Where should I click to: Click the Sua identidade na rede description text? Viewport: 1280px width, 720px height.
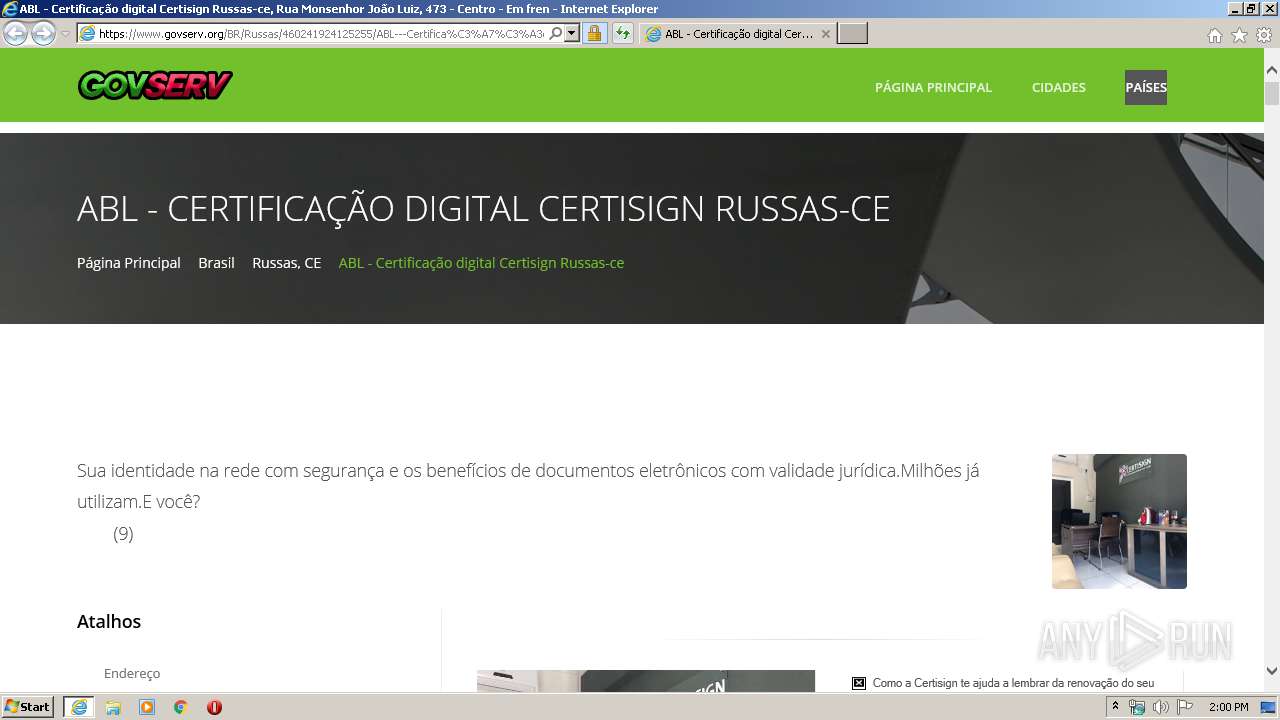click(x=528, y=486)
